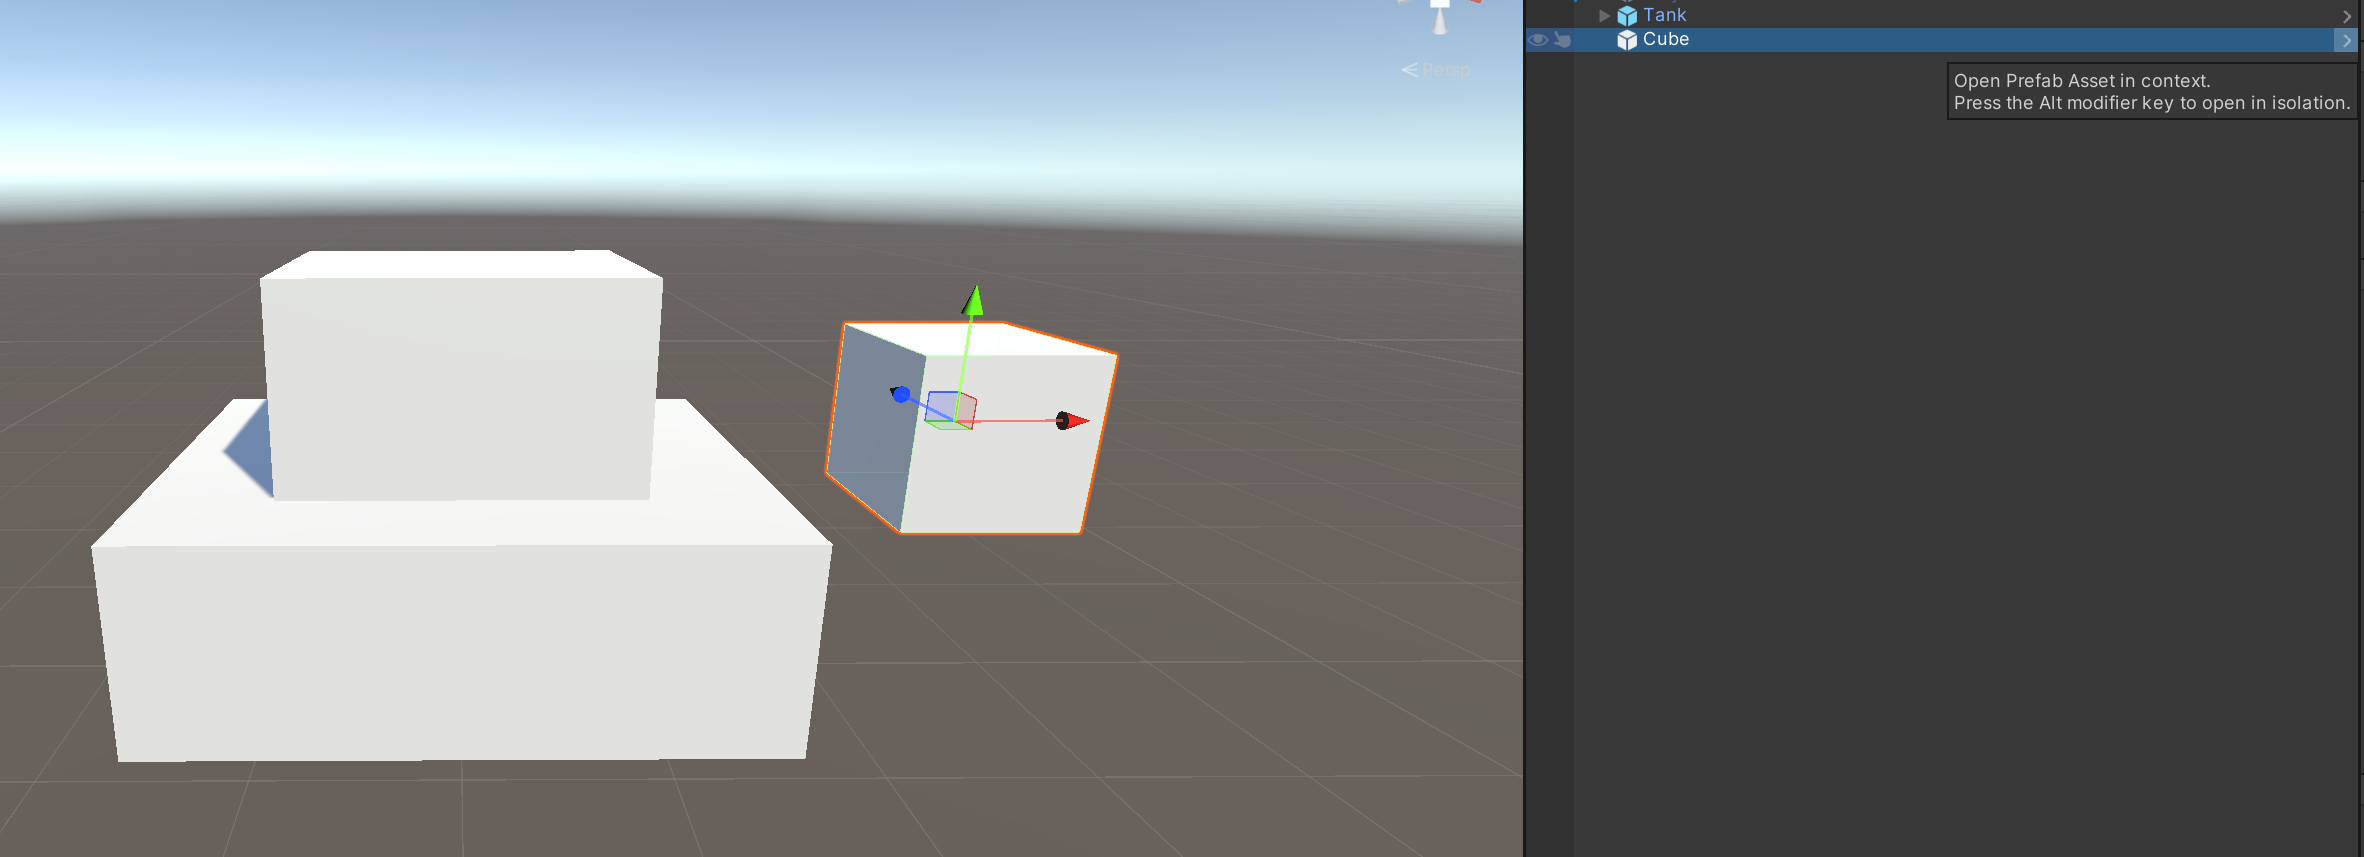2364x857 pixels.
Task: Toggle the Cube's scene picking hand icon
Action: [x=1562, y=40]
